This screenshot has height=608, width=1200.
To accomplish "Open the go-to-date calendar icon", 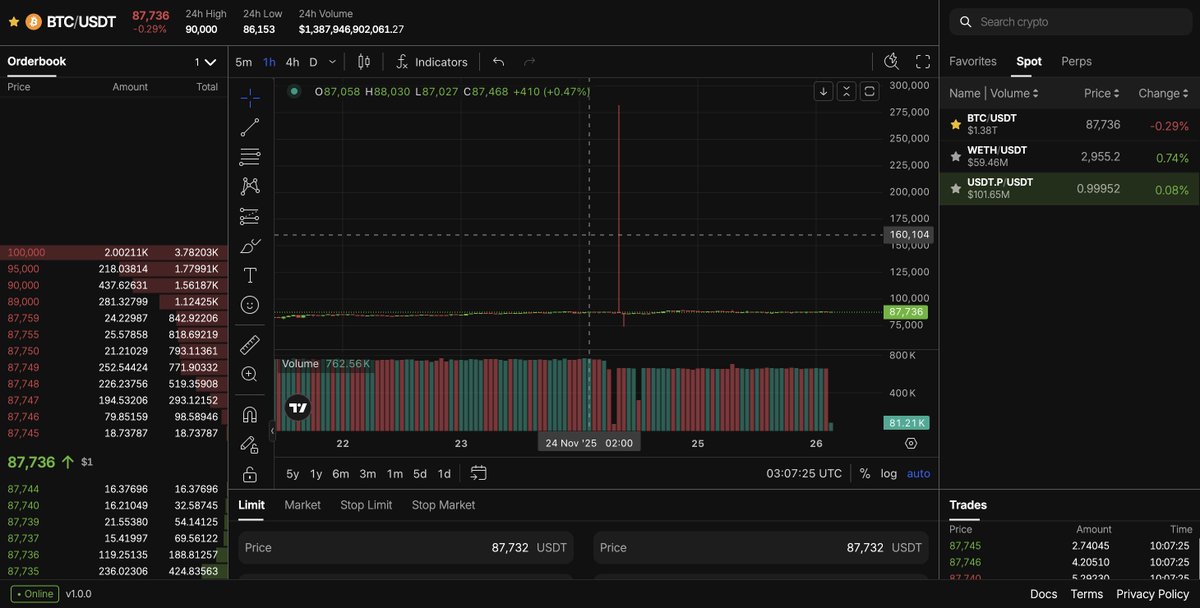I will coord(479,473).
